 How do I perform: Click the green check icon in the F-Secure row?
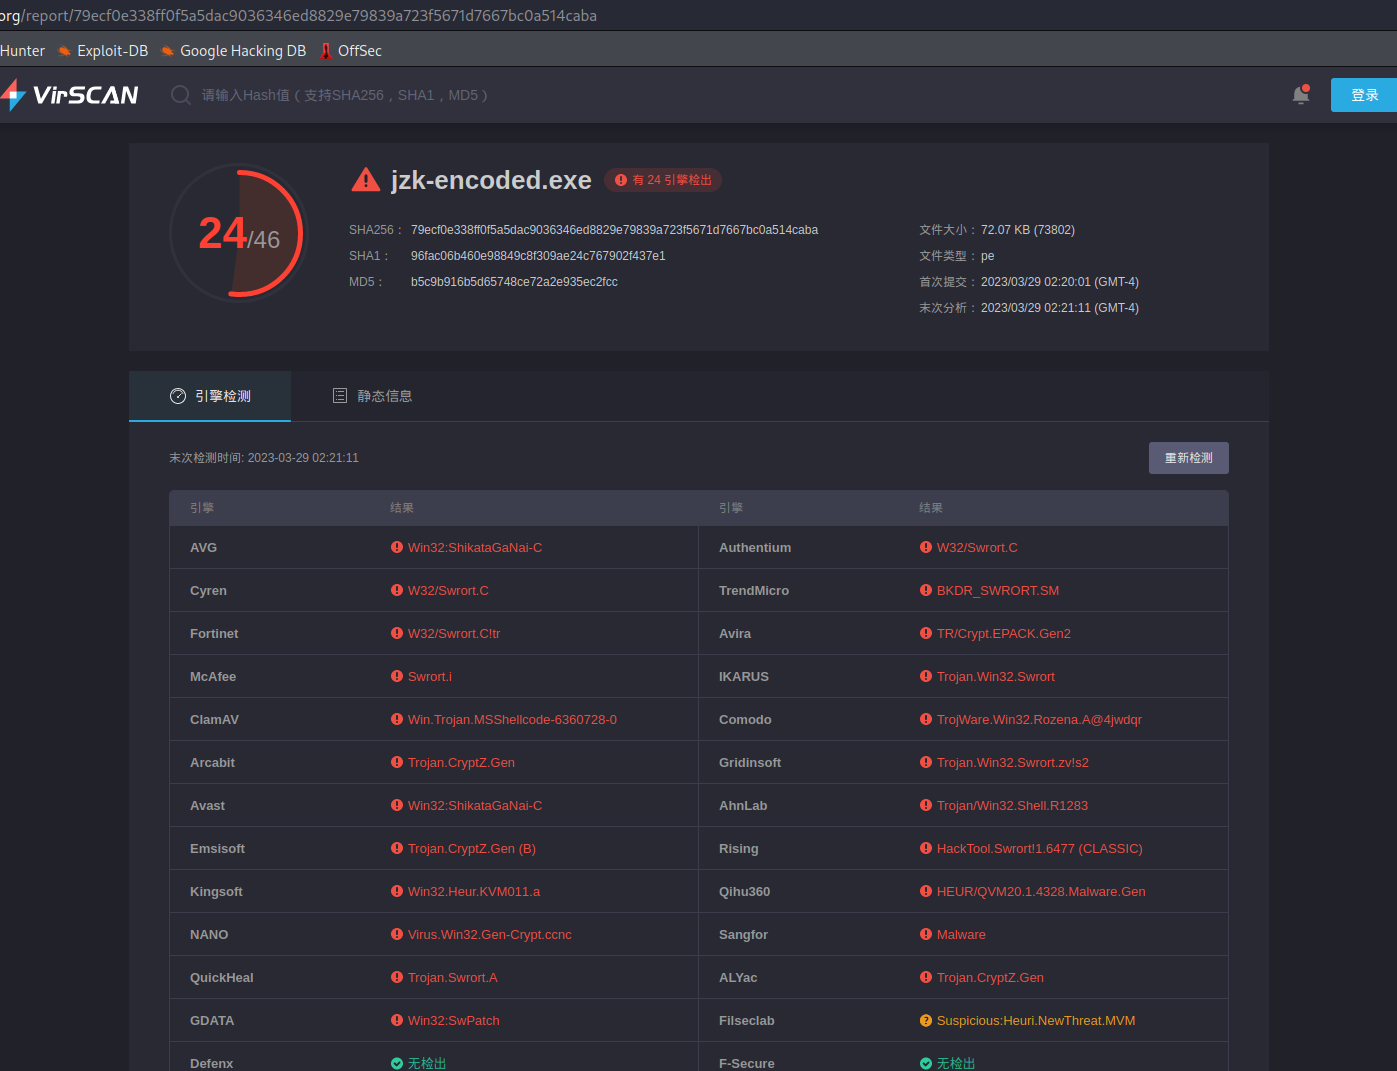click(926, 1063)
